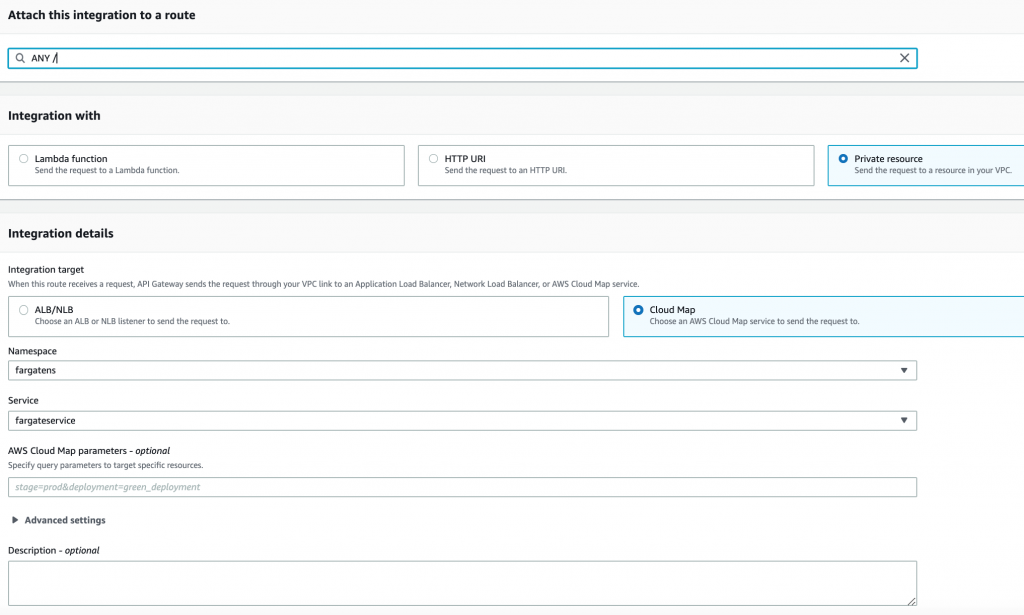
Task: Click the resize grip on the Description box
Action: click(911, 601)
